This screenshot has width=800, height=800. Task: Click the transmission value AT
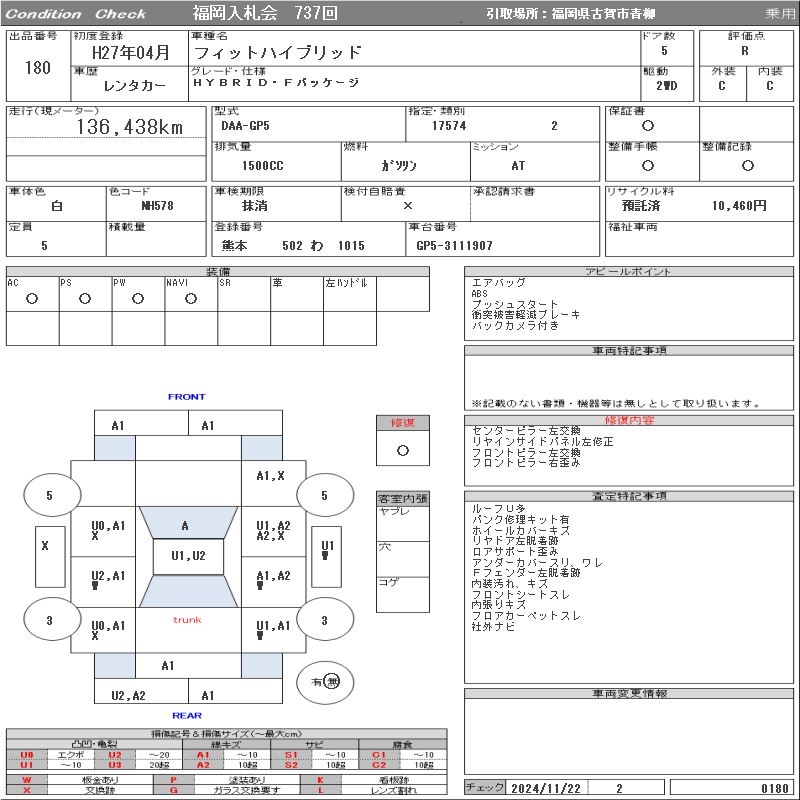click(518, 166)
